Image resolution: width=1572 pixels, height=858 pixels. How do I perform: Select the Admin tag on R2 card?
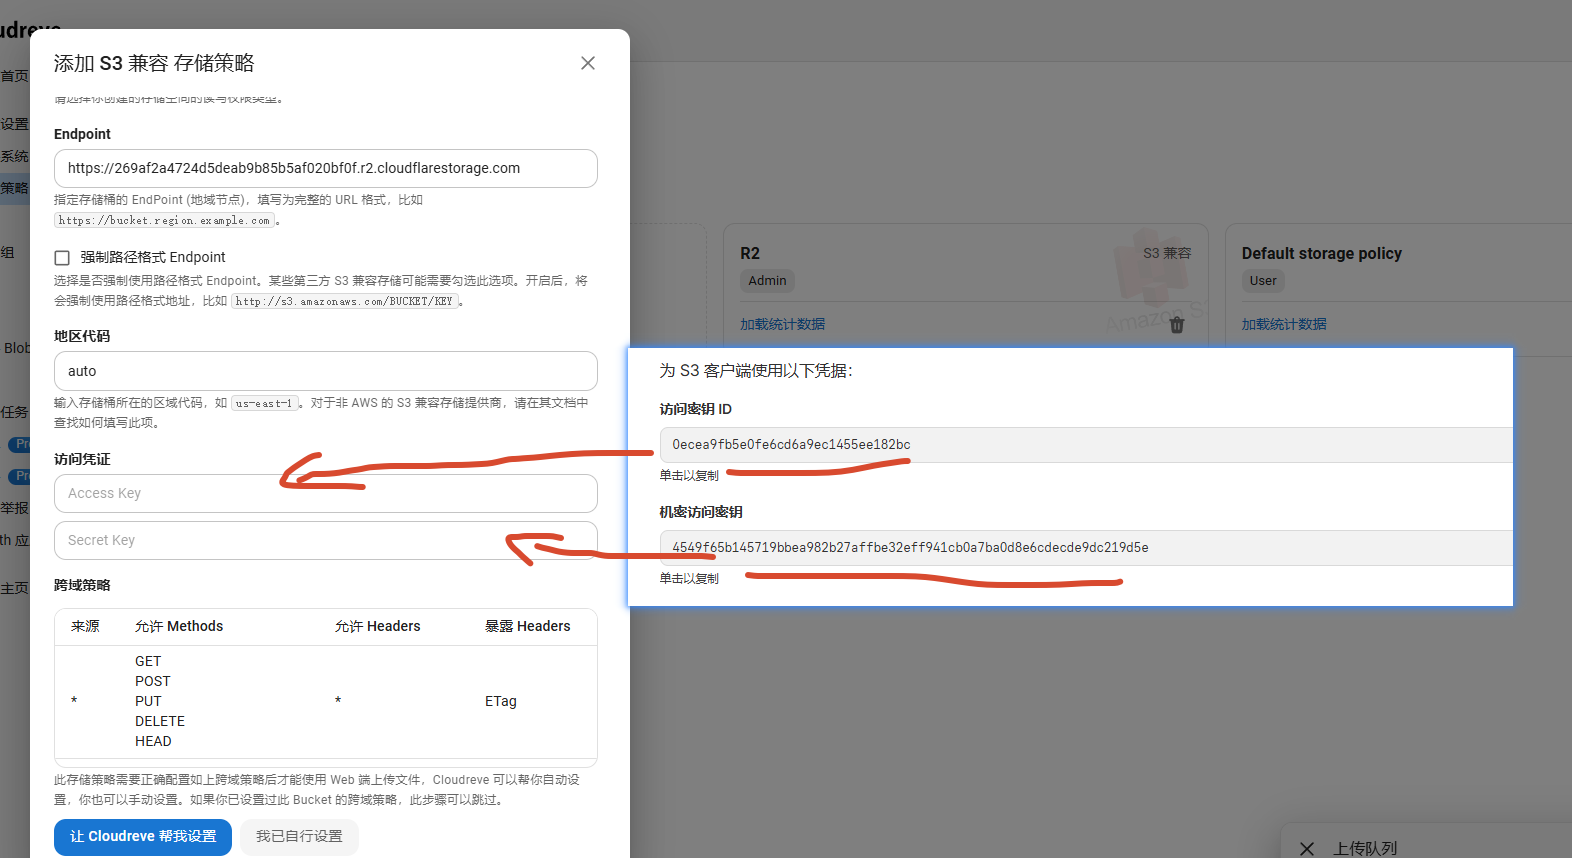tap(767, 281)
